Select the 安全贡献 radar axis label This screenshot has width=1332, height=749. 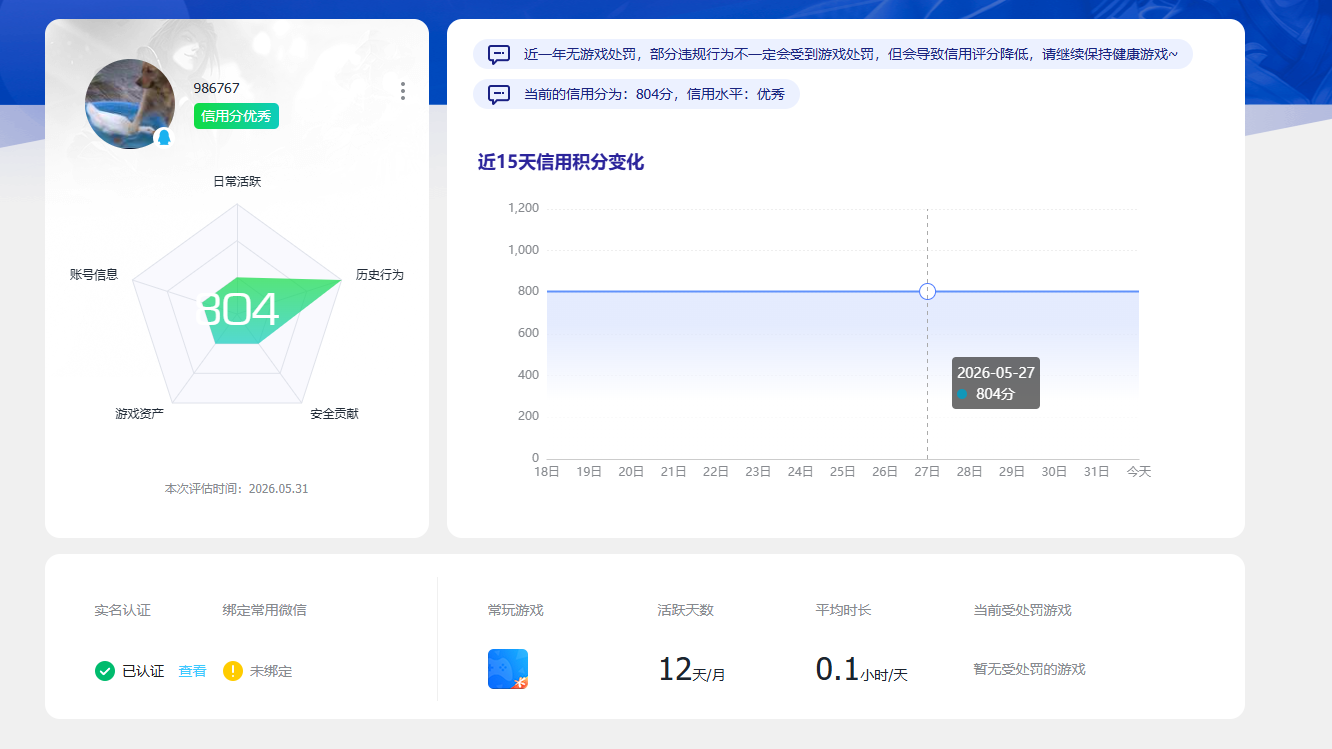tap(334, 413)
